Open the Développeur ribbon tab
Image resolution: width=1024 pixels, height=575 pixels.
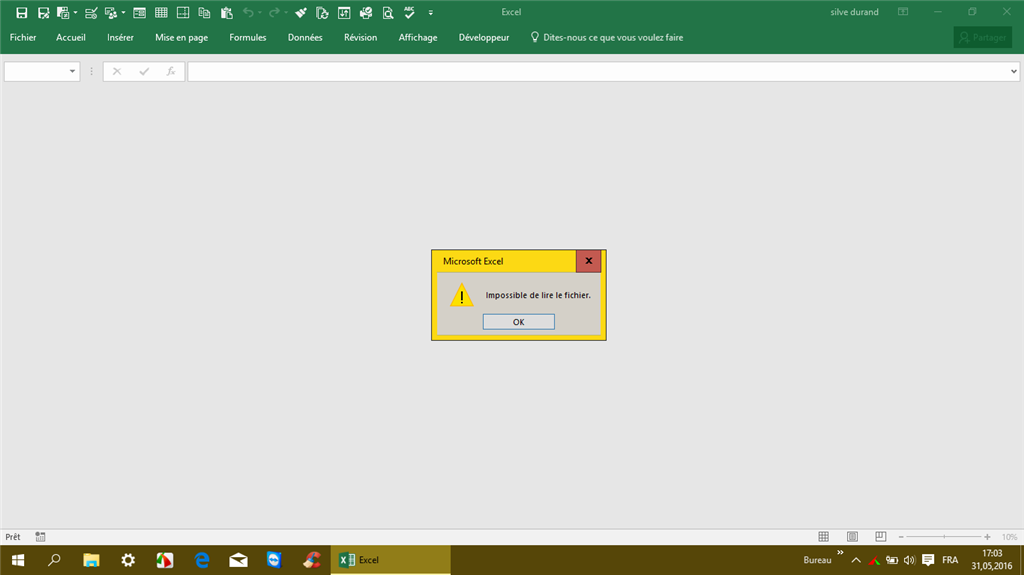(484, 37)
